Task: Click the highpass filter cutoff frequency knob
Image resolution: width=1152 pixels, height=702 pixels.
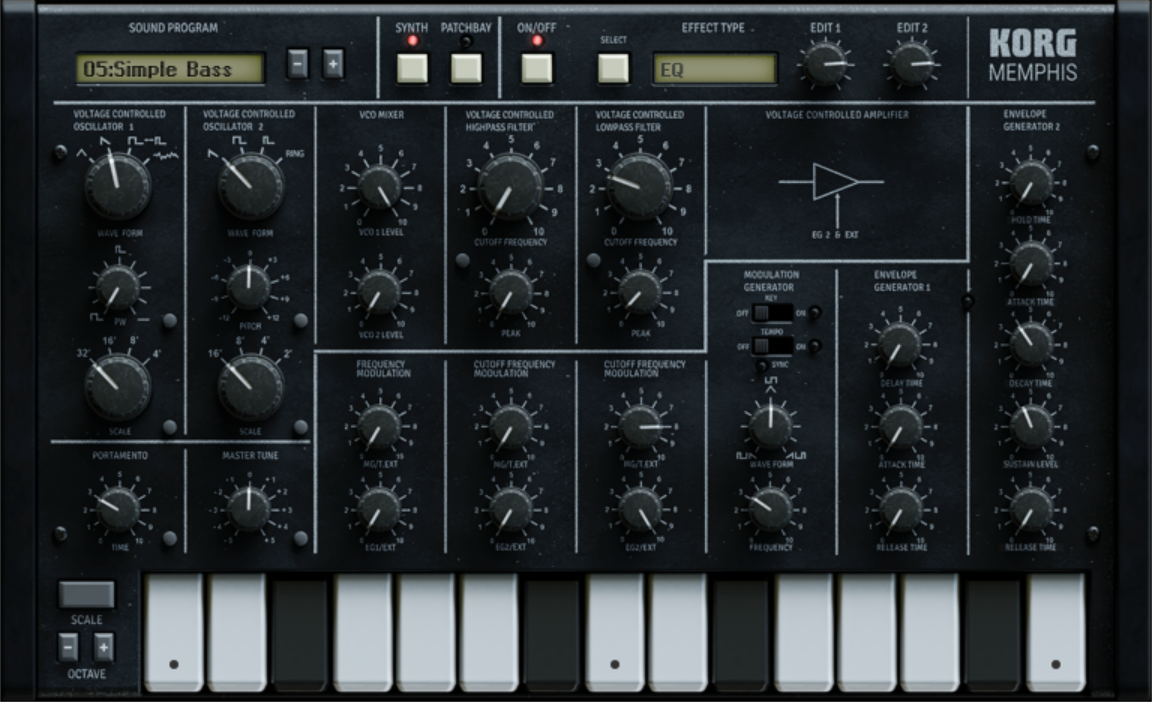Action: [x=510, y=187]
